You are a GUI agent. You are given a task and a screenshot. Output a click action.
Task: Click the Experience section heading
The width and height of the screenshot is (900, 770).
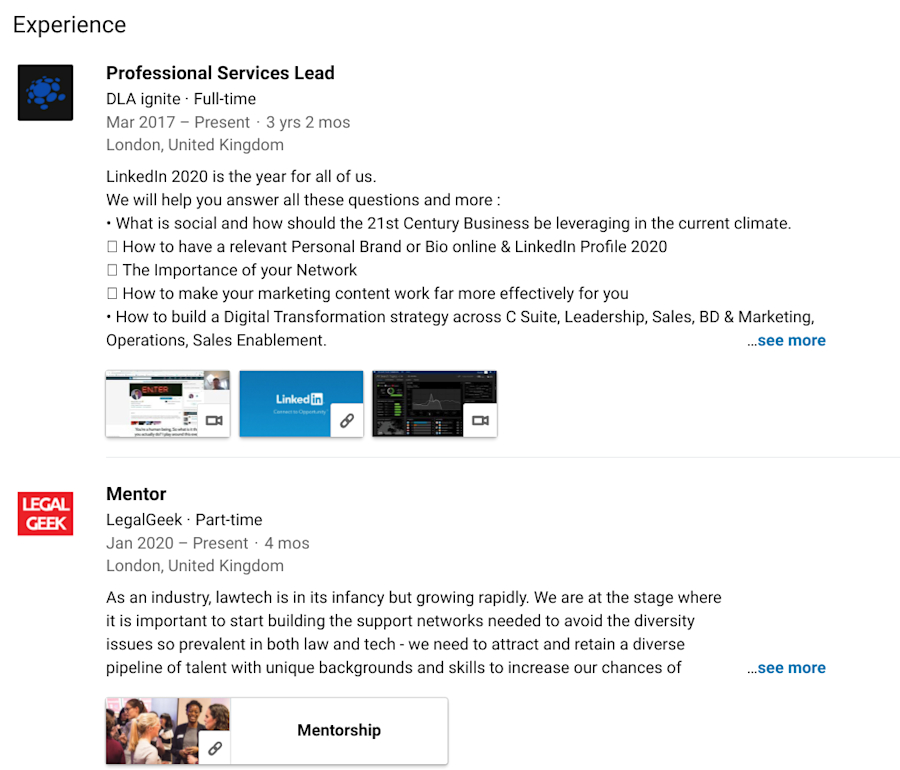pyautogui.click(x=69, y=24)
